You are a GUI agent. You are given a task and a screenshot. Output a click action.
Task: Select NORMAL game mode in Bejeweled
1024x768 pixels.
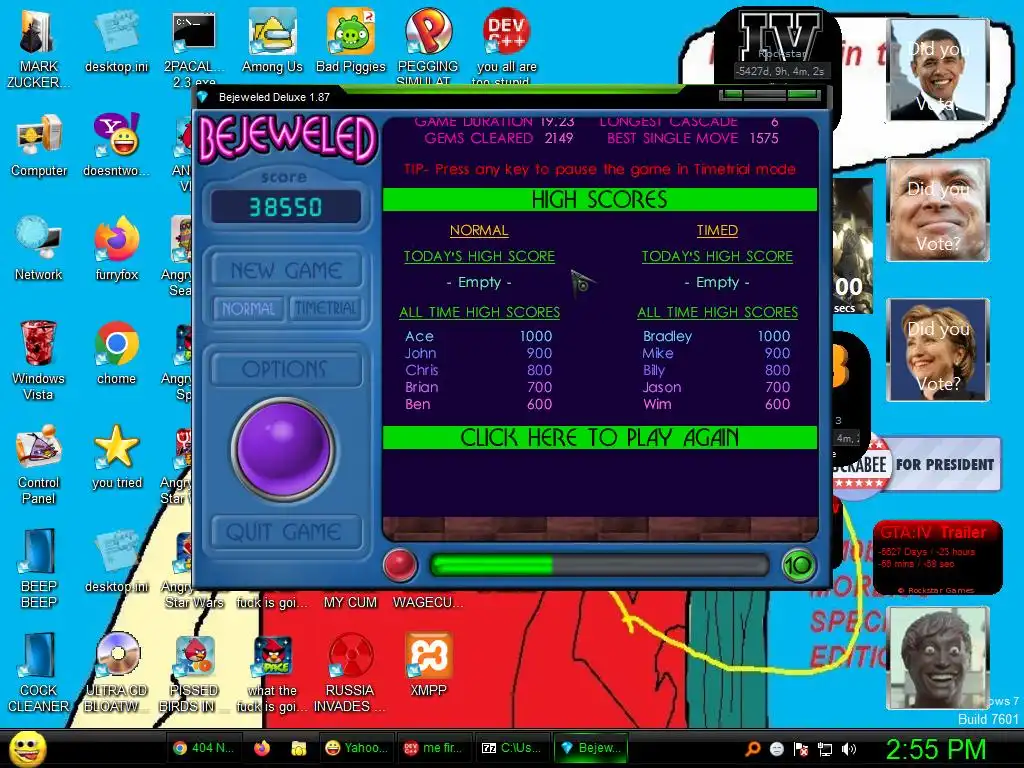click(248, 309)
